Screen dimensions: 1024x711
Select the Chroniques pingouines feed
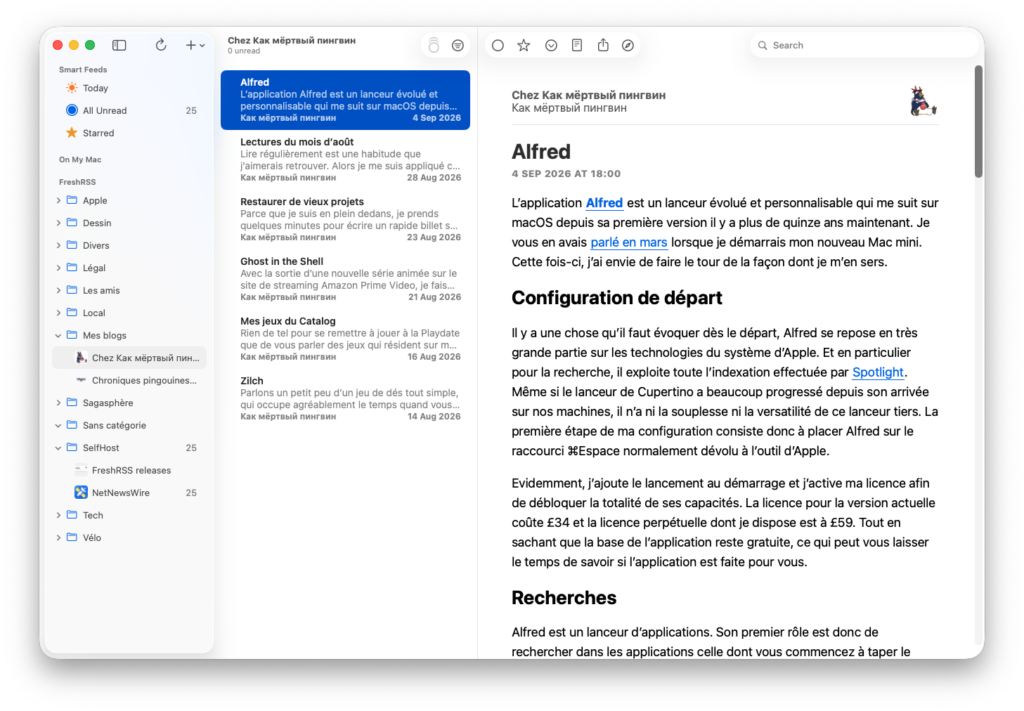coord(129,380)
